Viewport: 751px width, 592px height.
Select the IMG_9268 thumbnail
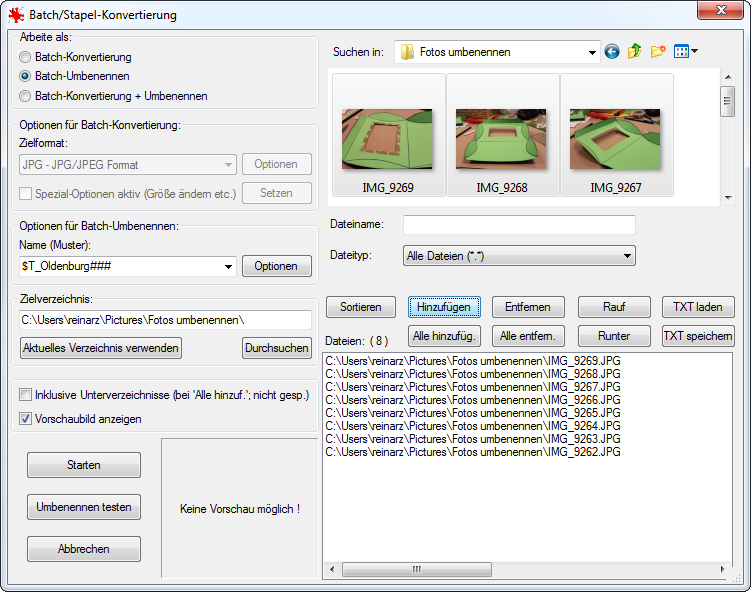(x=502, y=135)
